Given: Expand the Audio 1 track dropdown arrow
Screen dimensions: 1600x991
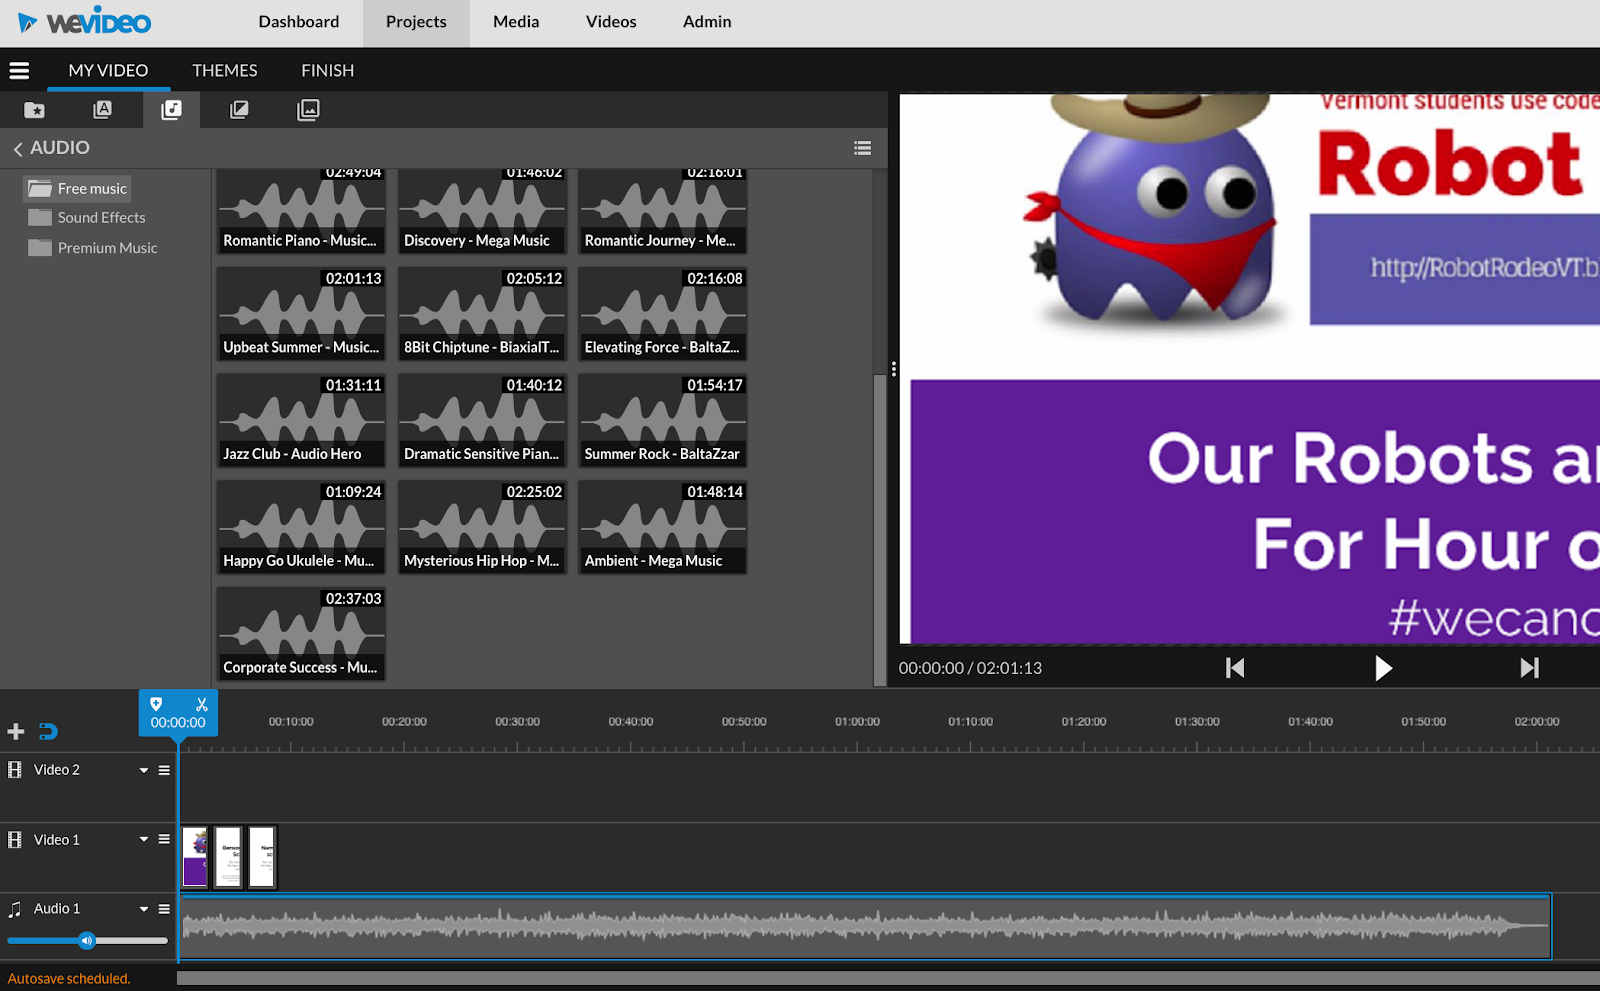Looking at the screenshot, I should point(144,909).
